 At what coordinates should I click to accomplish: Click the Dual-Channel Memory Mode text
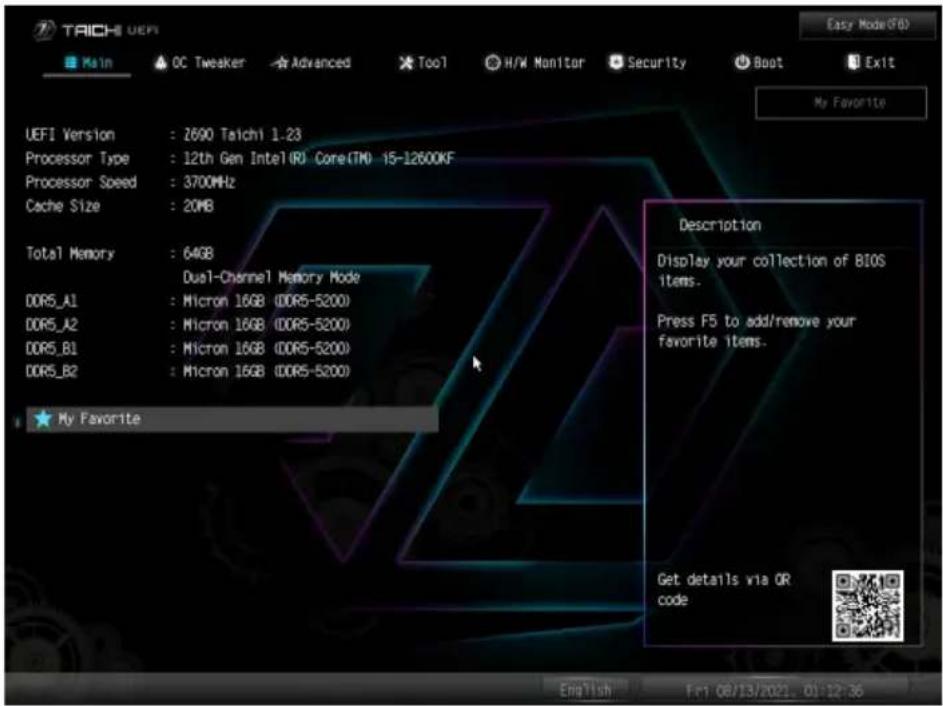coord(271,277)
